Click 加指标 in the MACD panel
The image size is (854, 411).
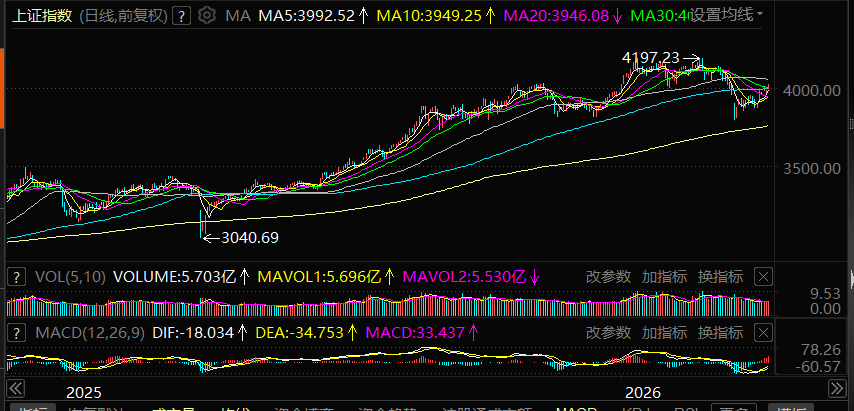pos(663,331)
